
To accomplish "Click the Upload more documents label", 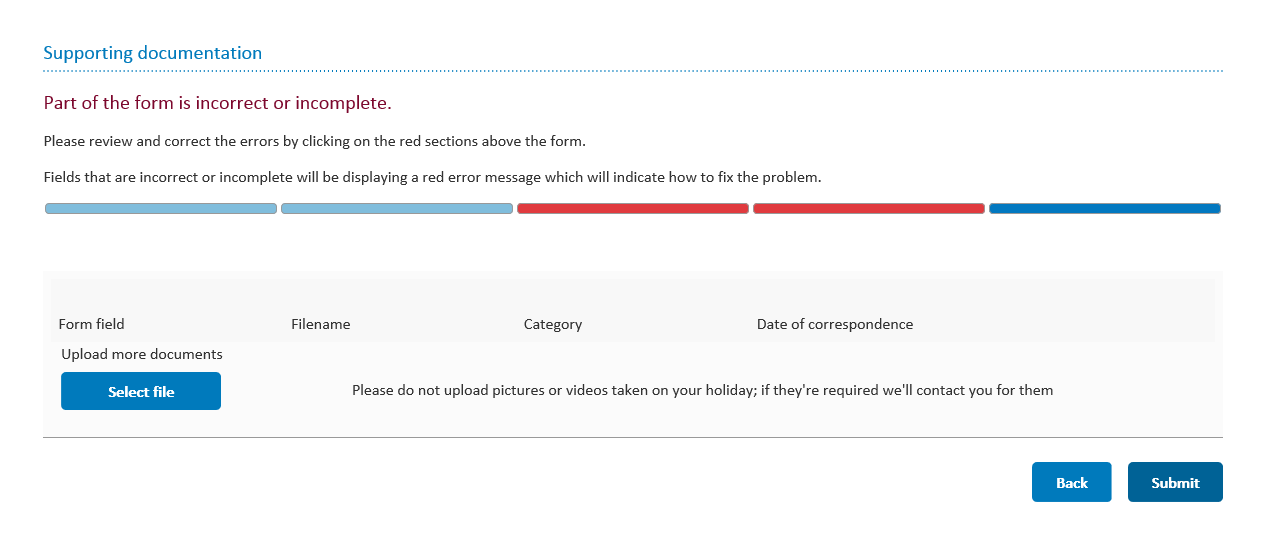I will [142, 354].
